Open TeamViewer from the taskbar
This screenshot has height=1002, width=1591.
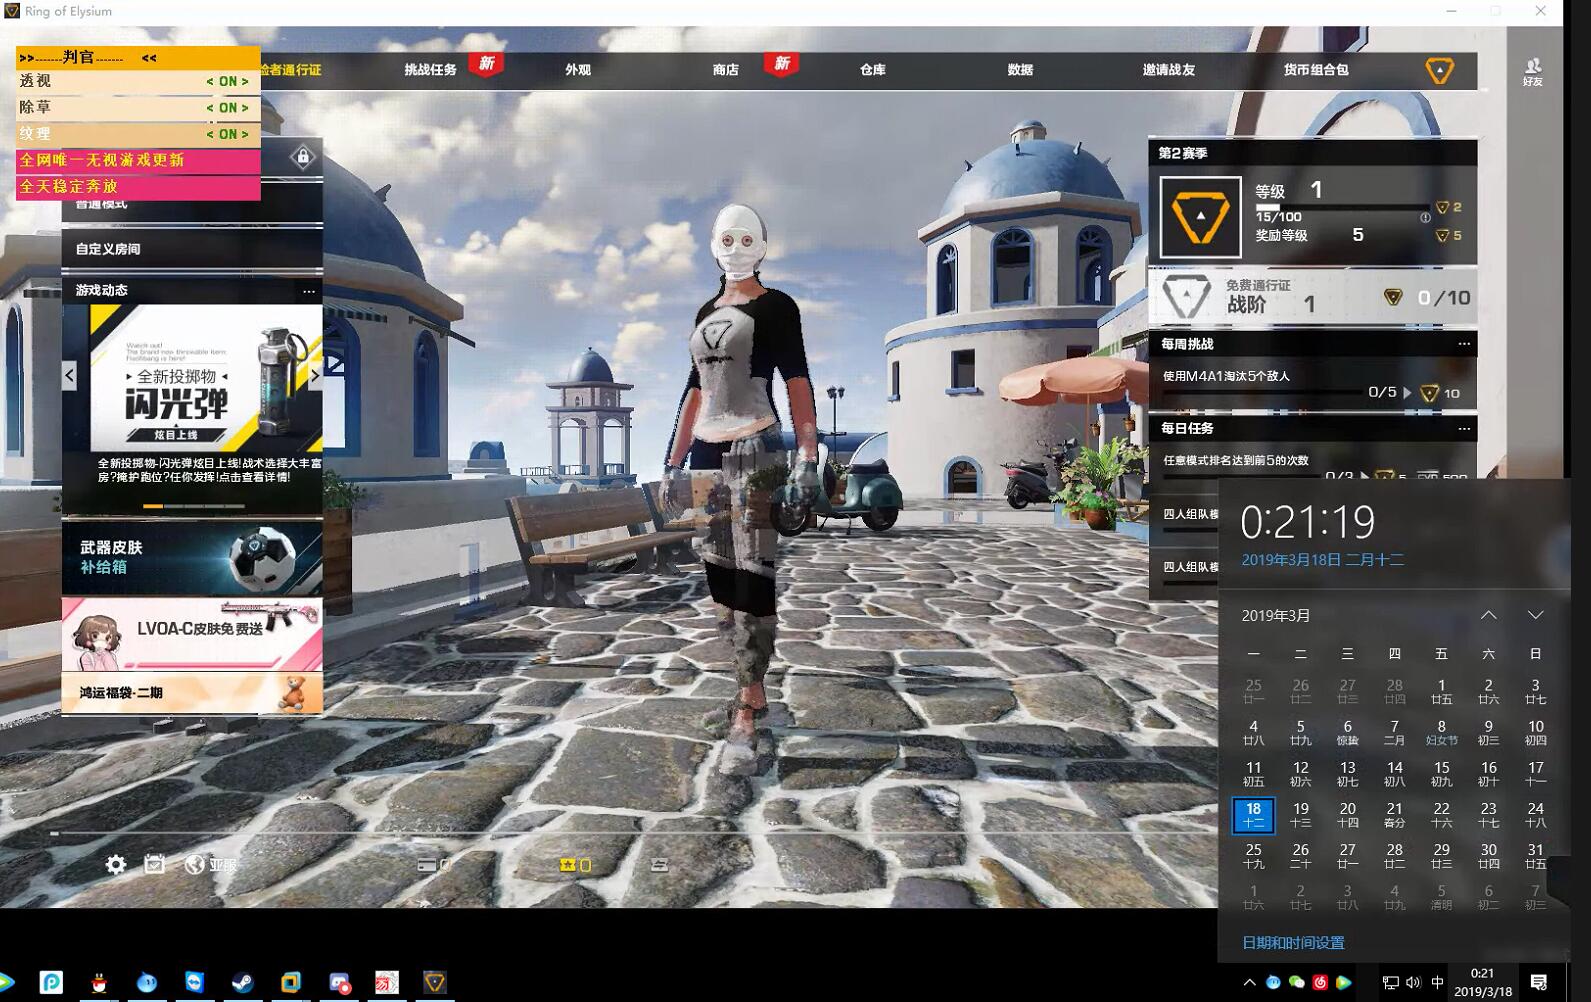click(x=194, y=982)
